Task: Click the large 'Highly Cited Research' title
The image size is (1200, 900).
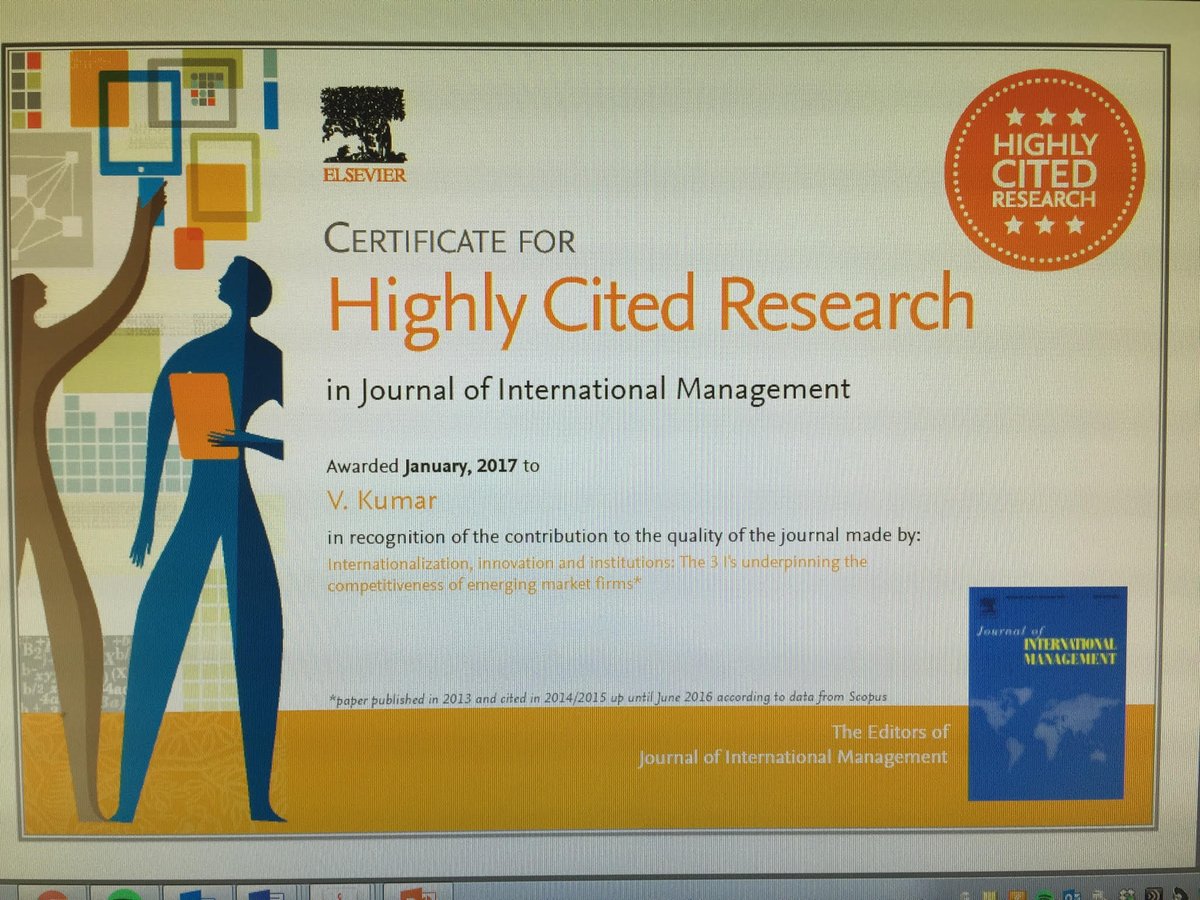Action: coord(651,307)
